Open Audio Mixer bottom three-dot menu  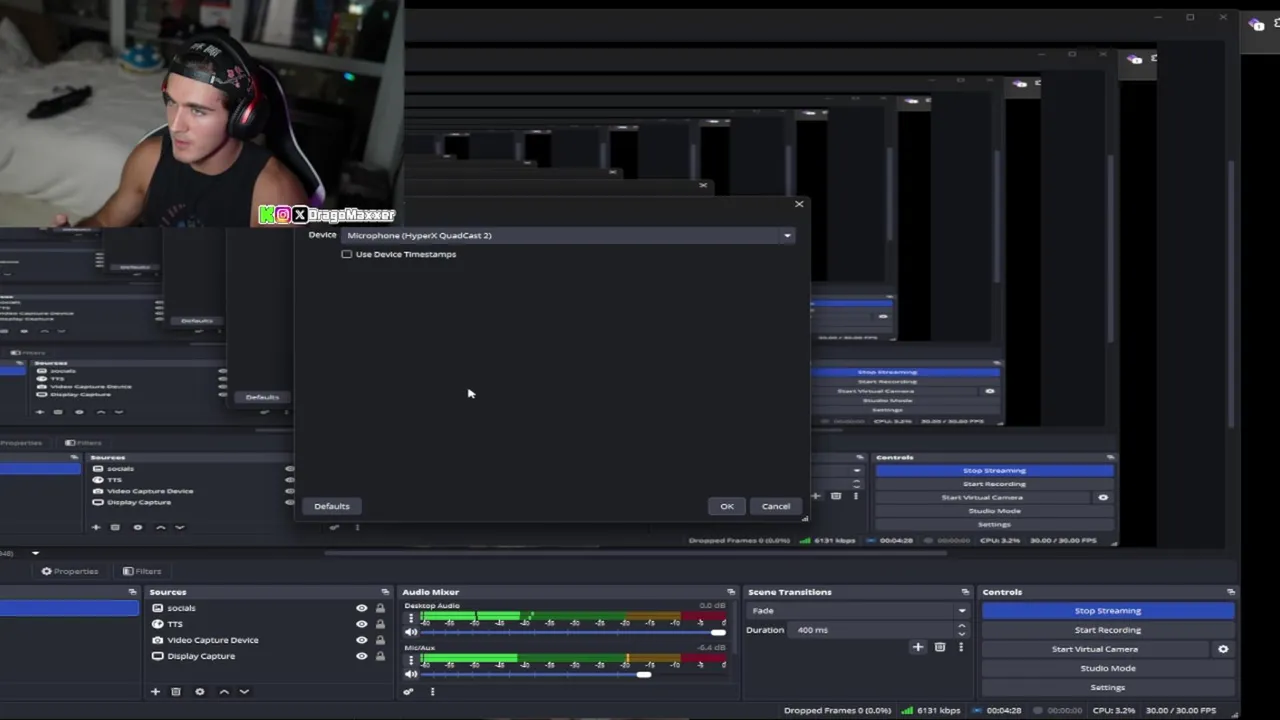(432, 691)
